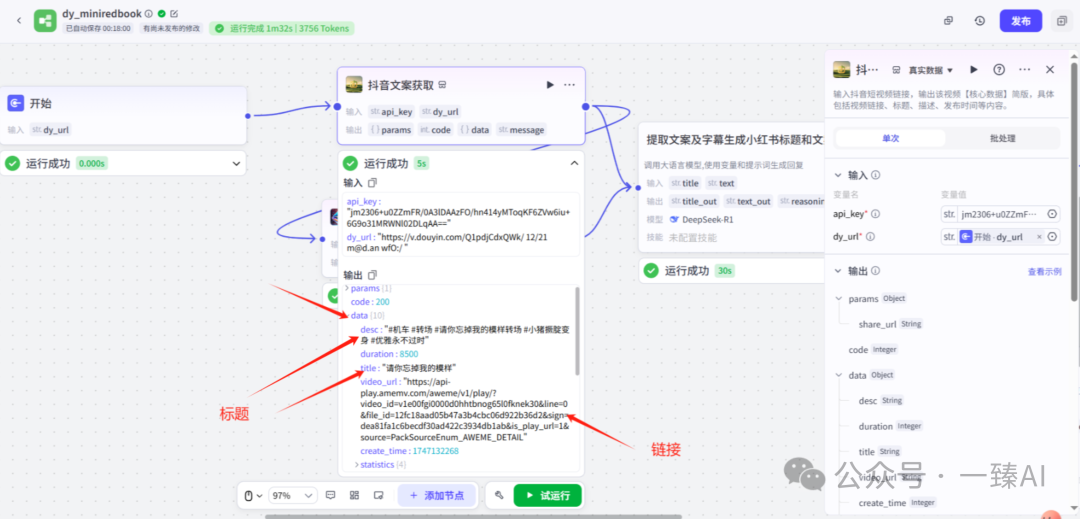Expand the statistics [4] tree row
This screenshot has width=1080, height=519.
(x=357, y=465)
